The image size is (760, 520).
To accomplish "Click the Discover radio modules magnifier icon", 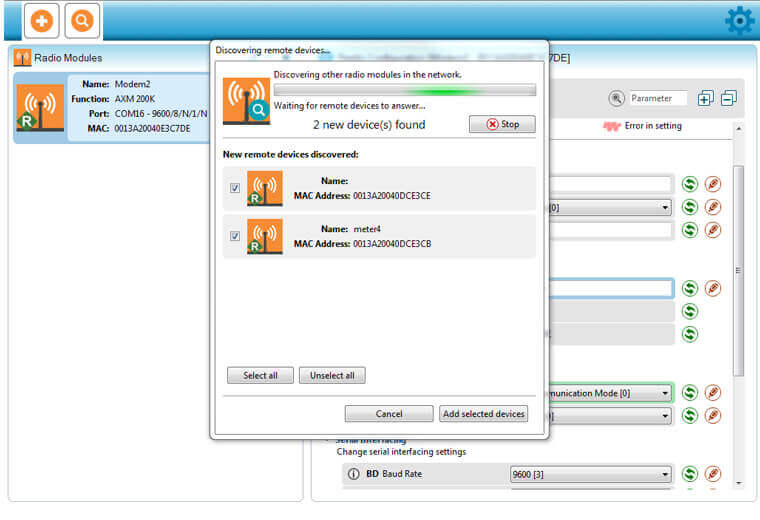I will click(x=82, y=20).
